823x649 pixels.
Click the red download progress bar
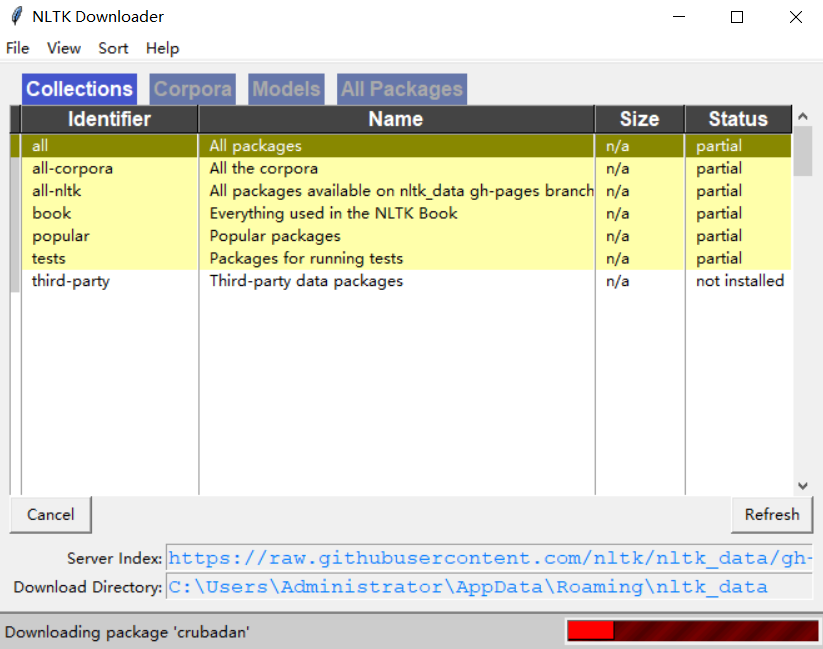pyautogui.click(x=691, y=631)
